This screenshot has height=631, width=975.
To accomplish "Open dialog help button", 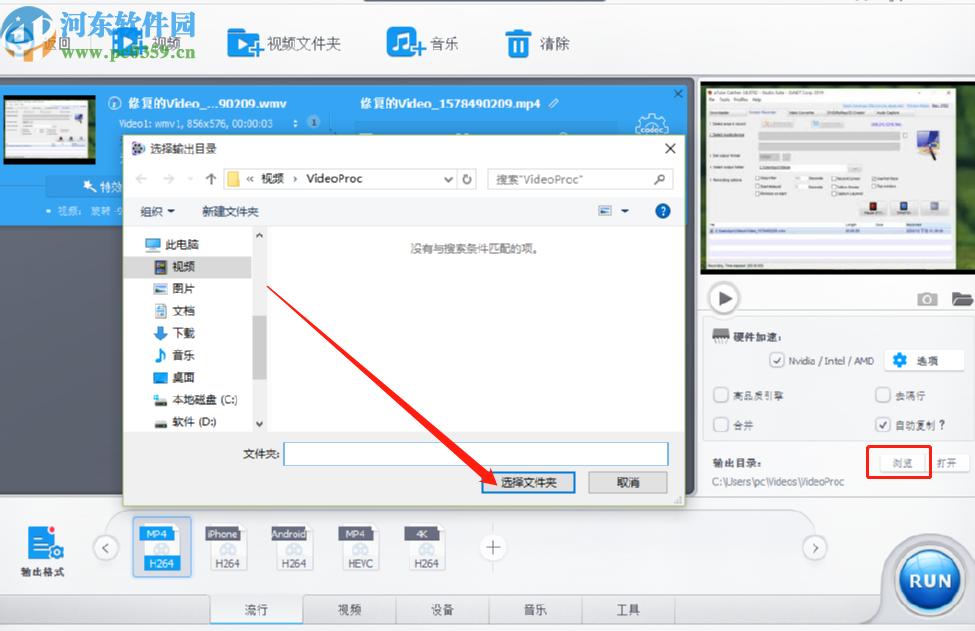I will pos(663,211).
